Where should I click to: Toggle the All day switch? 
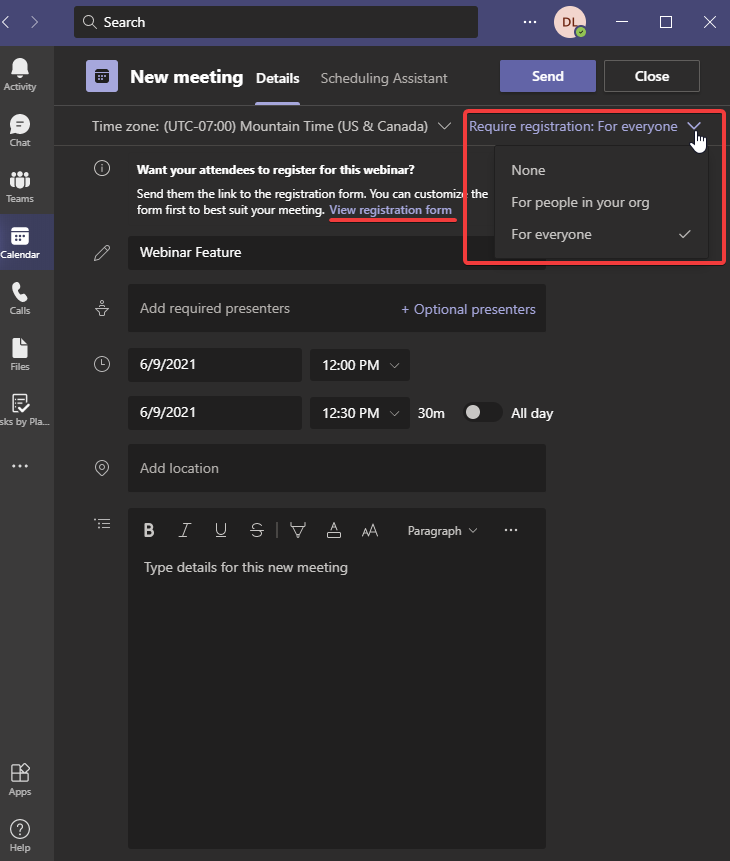tap(482, 413)
